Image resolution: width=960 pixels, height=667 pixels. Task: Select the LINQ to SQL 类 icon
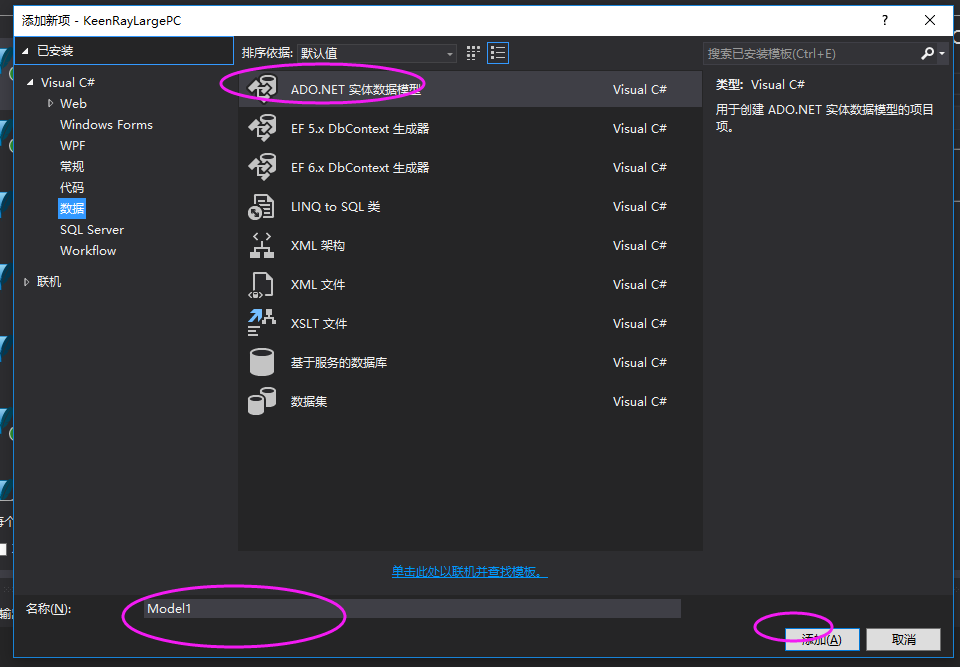click(x=261, y=206)
